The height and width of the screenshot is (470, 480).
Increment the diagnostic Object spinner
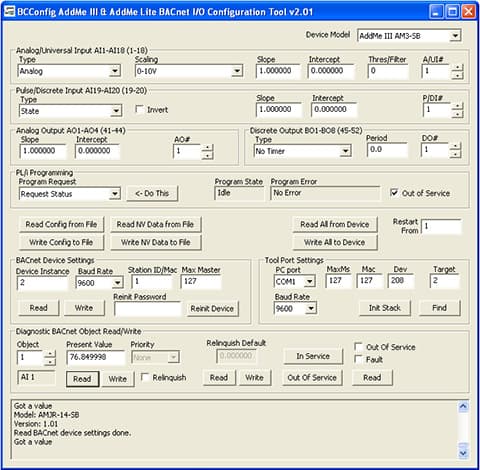coord(50,354)
